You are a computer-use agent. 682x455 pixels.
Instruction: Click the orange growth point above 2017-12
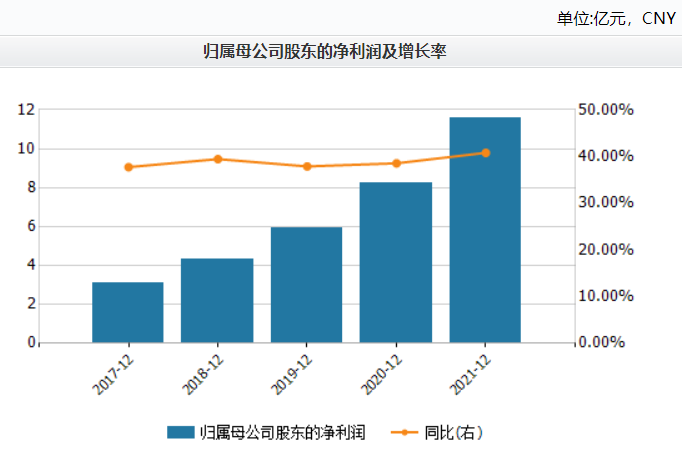[128, 167]
